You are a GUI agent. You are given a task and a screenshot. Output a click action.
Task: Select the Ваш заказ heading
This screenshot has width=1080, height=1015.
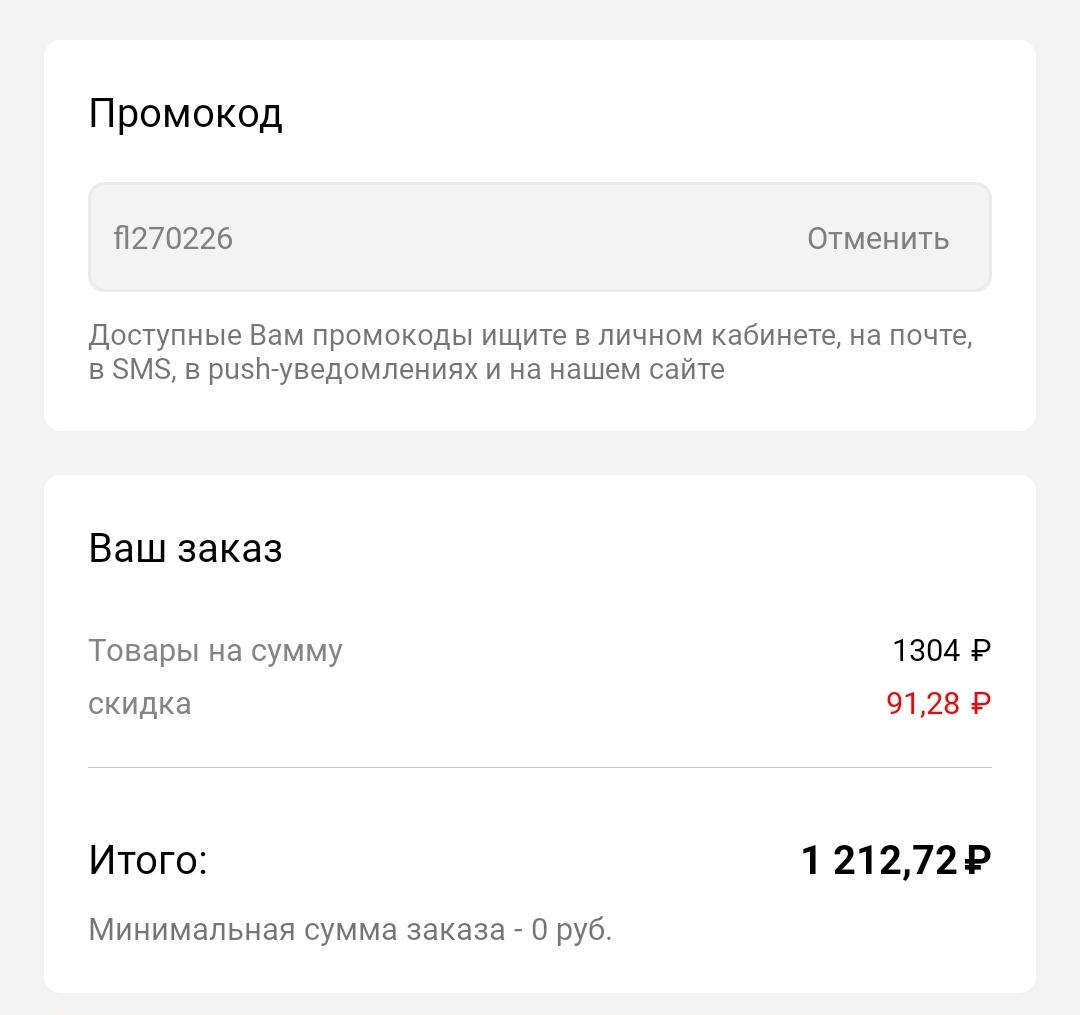pos(185,549)
